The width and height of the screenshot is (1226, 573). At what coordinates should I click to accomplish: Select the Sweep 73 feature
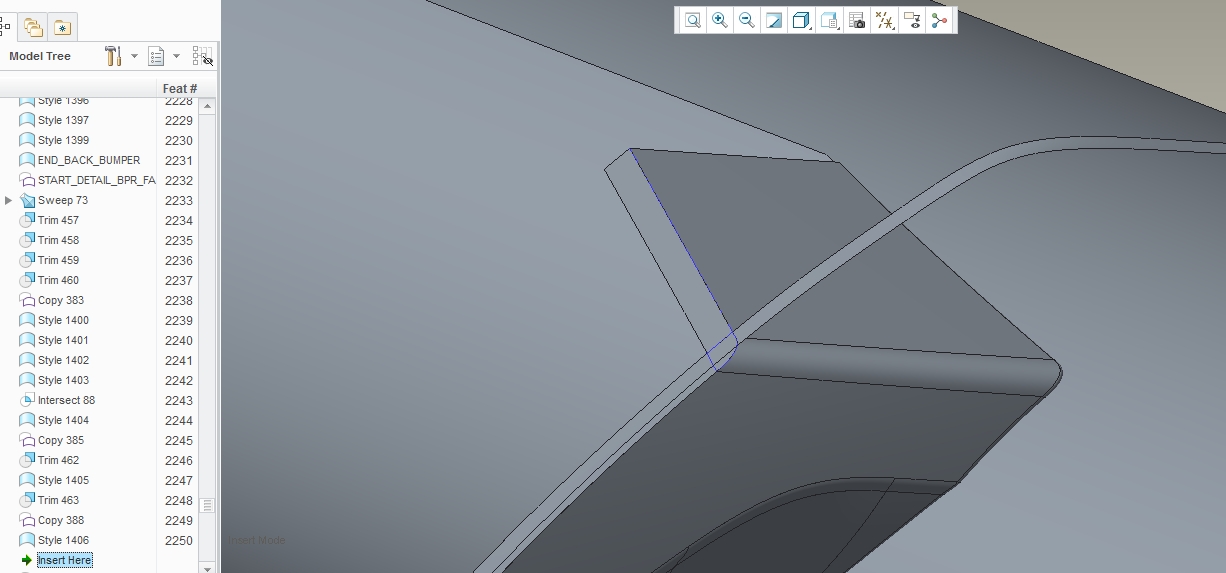[x=63, y=200]
